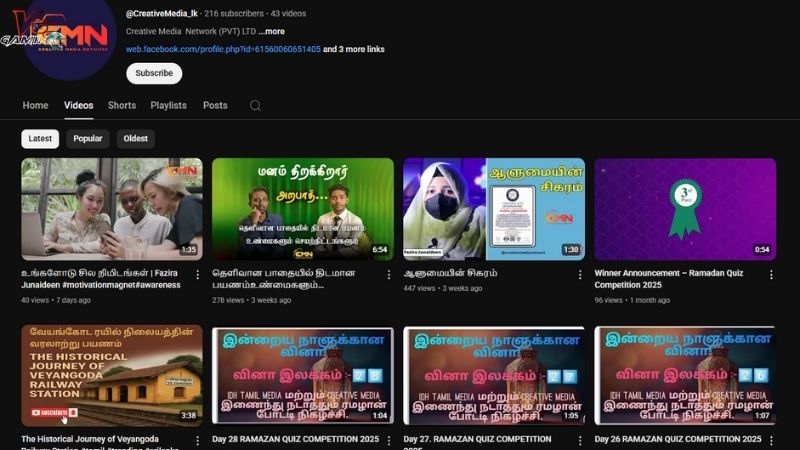This screenshot has height=450, width=800.
Task: Play the 1:07 quiz number 26 thumbnail
Action: (x=685, y=376)
